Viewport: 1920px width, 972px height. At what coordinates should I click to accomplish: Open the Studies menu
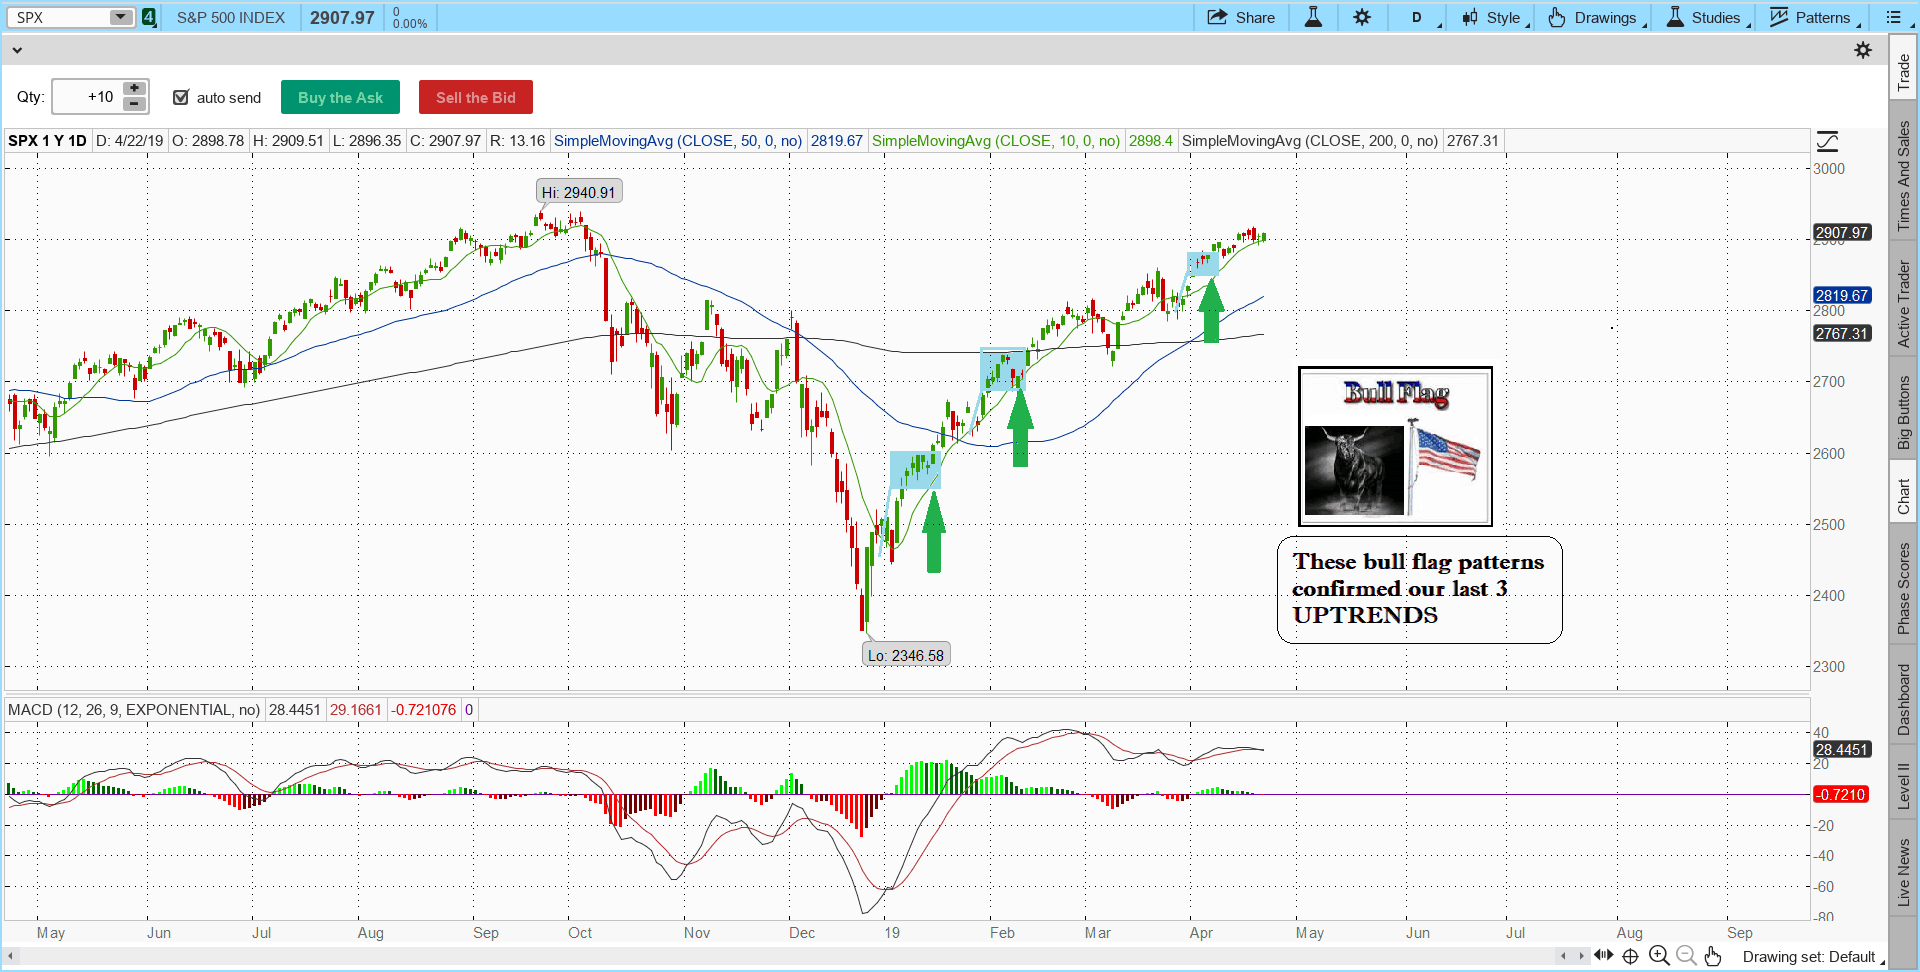1706,18
